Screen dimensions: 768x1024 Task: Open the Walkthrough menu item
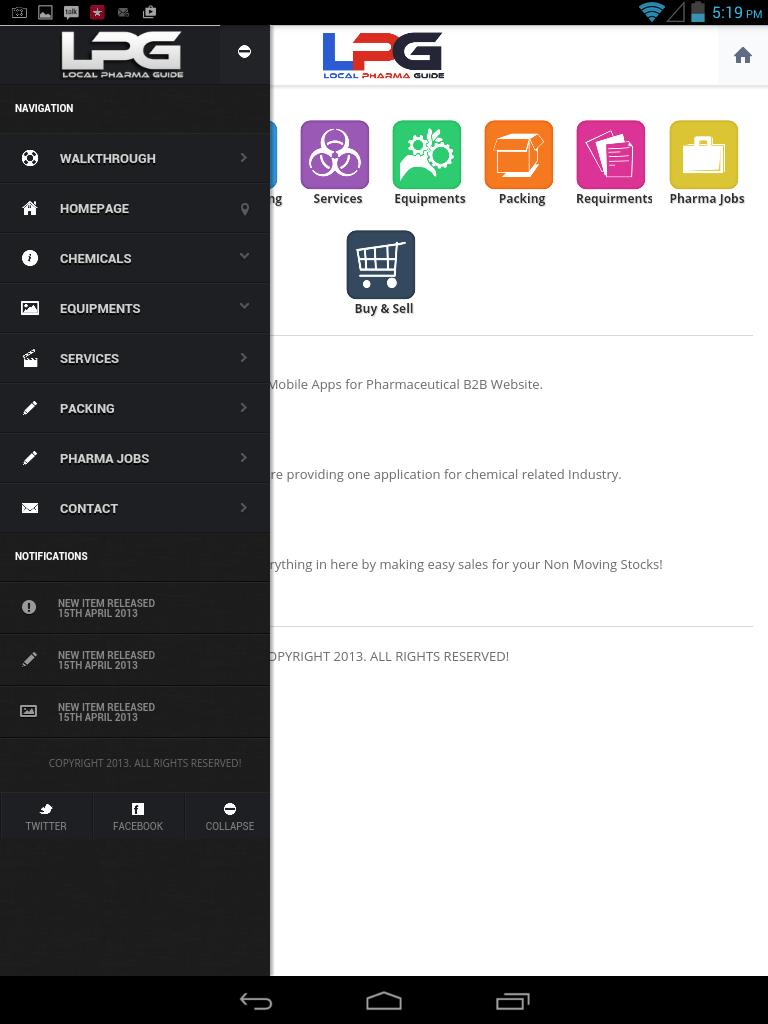click(135, 158)
